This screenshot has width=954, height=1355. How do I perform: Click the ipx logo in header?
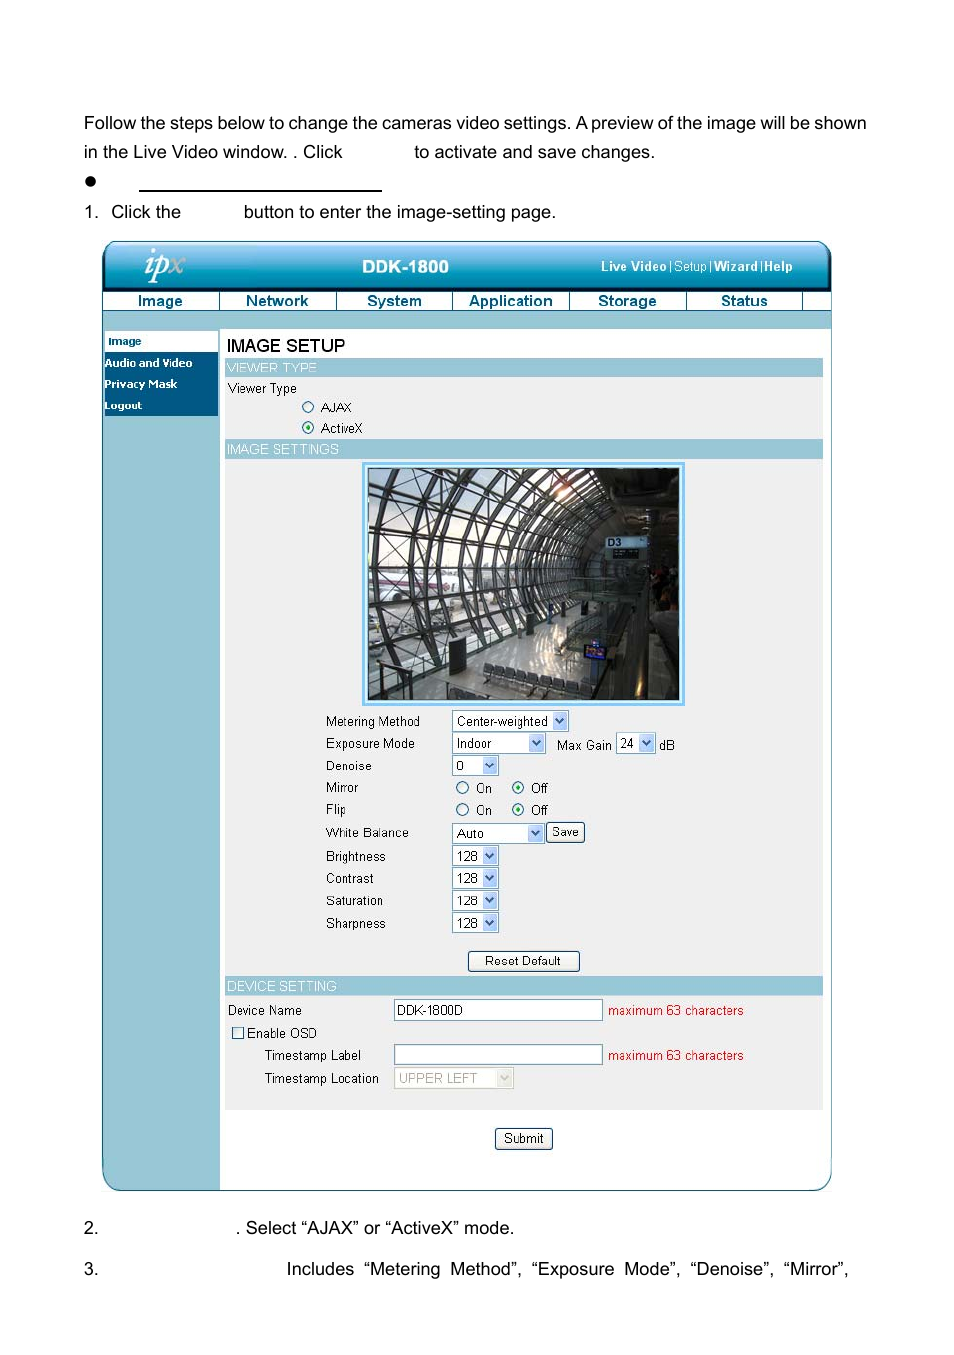coord(164,265)
